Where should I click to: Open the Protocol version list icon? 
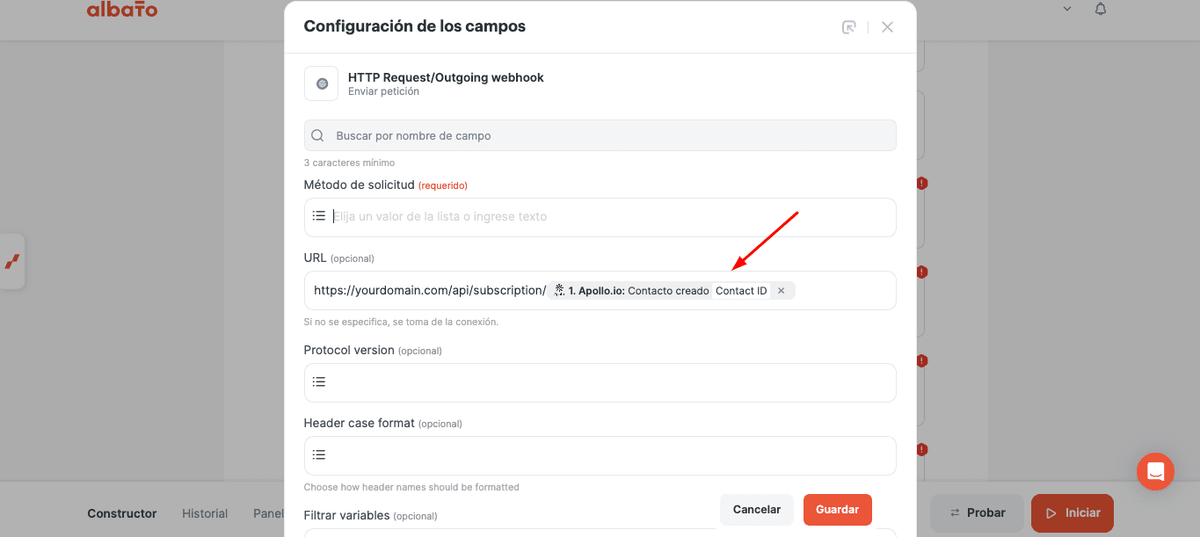click(319, 382)
